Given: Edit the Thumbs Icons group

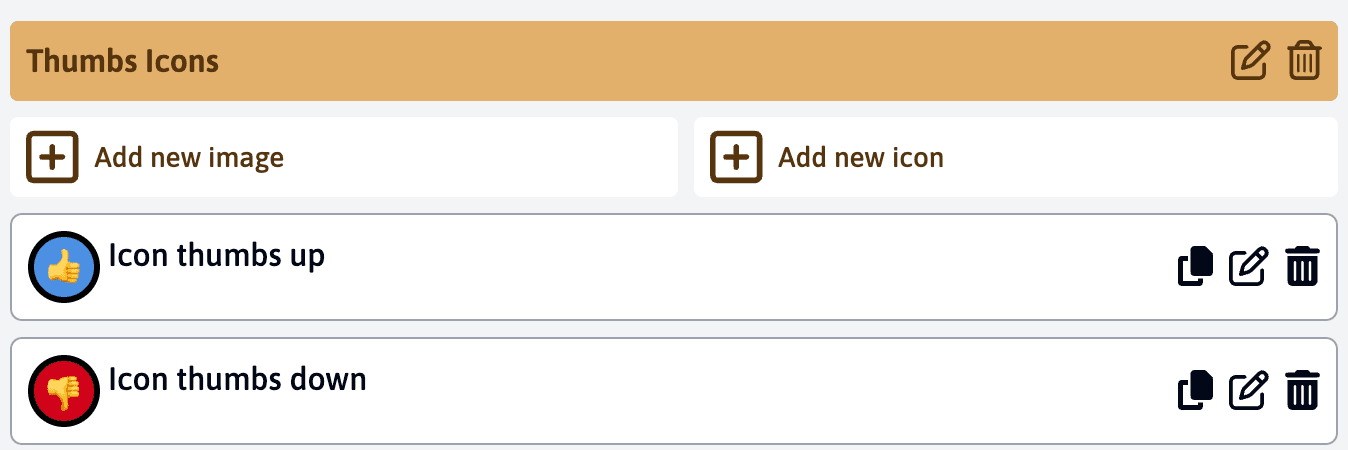Looking at the screenshot, I should point(1249,61).
